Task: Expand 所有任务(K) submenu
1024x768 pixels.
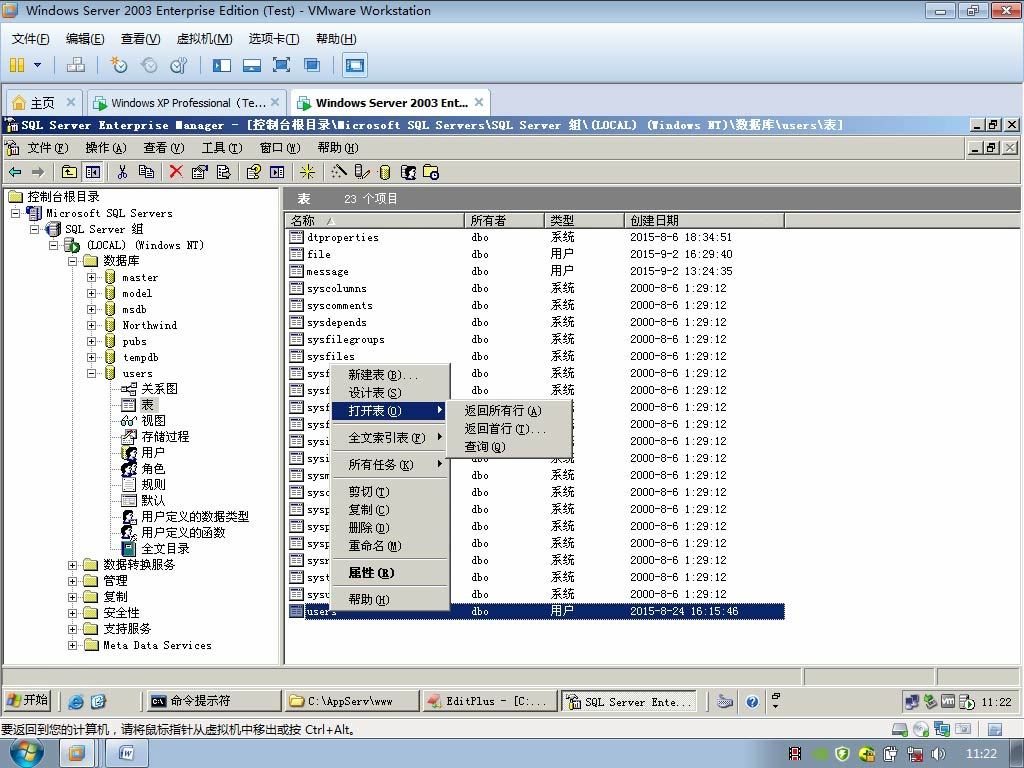Action: point(390,464)
